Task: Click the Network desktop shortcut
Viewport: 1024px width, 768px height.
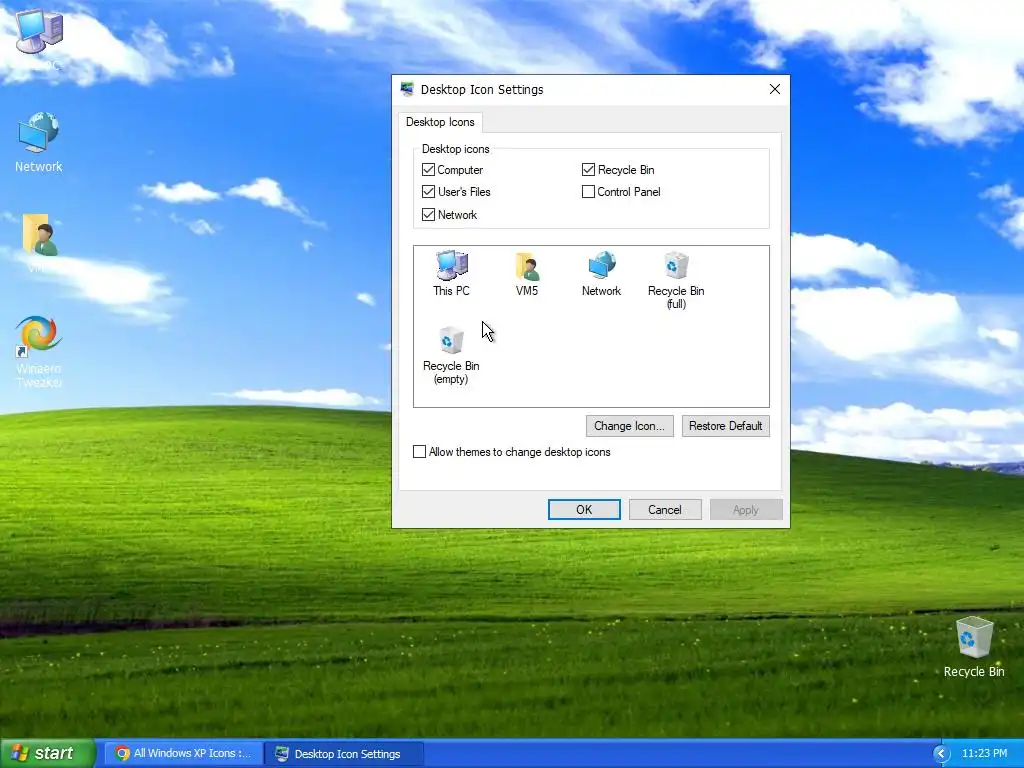Action: [39, 142]
